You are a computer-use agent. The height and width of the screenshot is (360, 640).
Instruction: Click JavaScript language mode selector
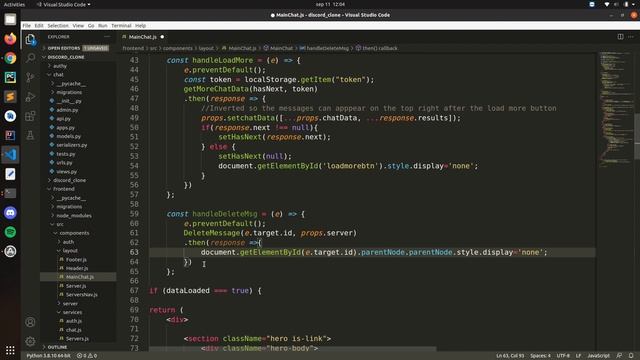coord(598,356)
